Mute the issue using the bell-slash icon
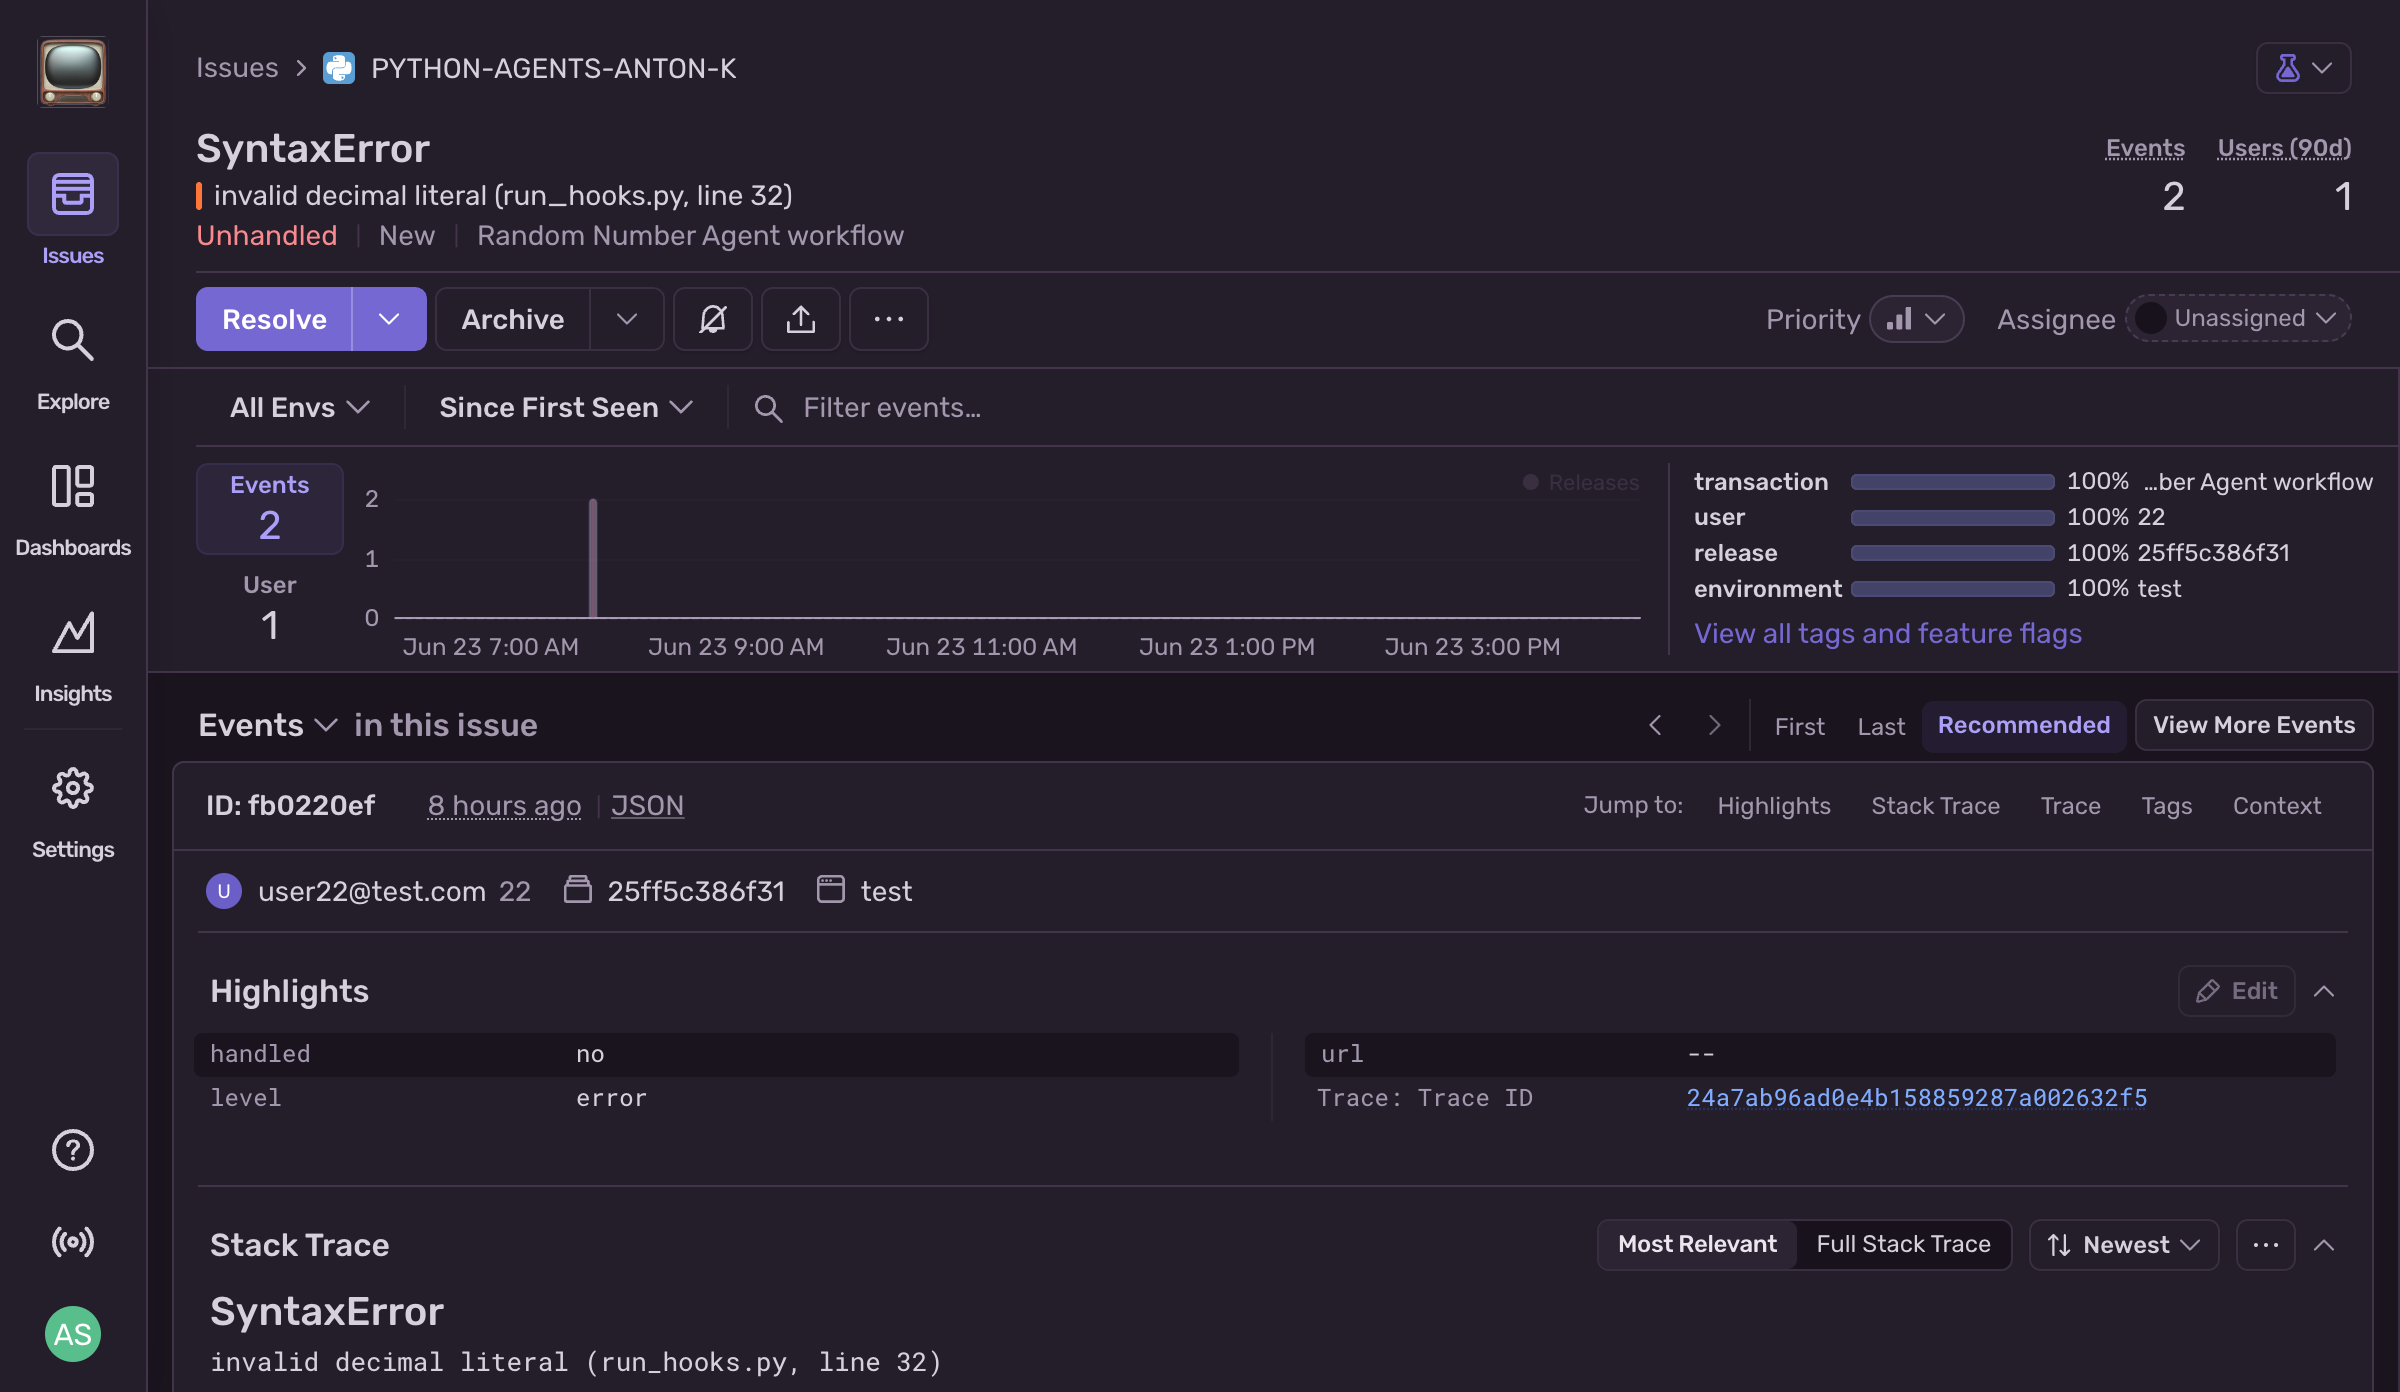 [x=712, y=319]
